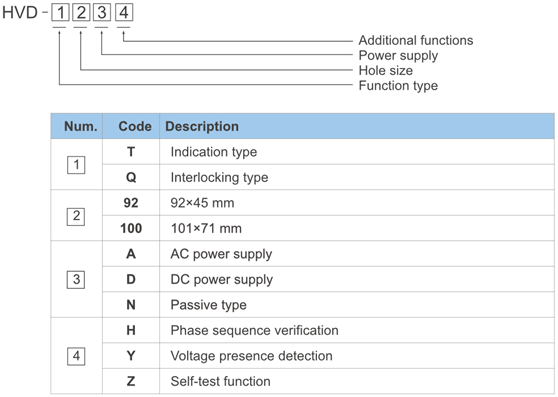Click the 'Num.' column header

(81, 126)
